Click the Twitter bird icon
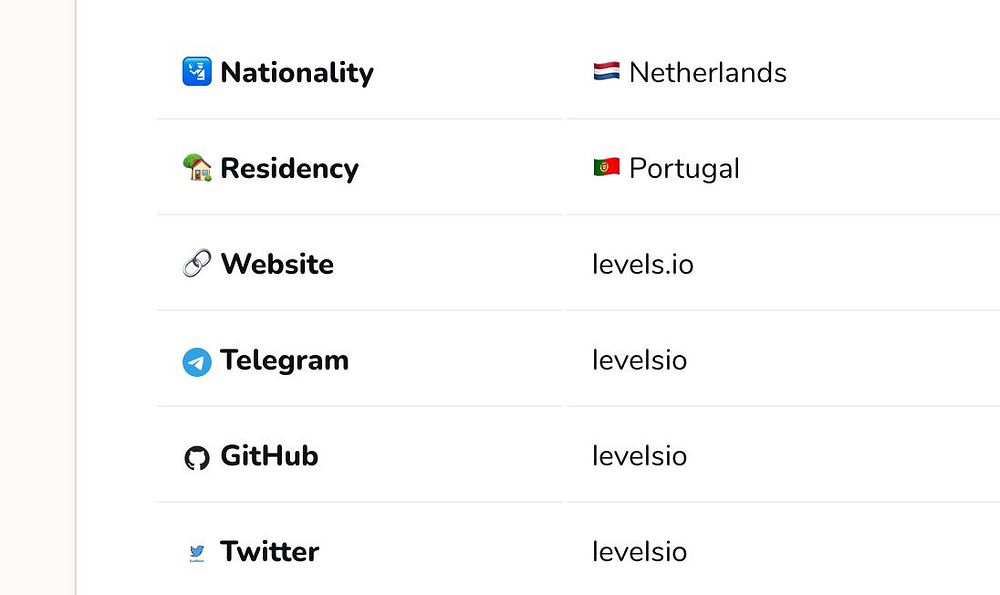 pos(197,552)
